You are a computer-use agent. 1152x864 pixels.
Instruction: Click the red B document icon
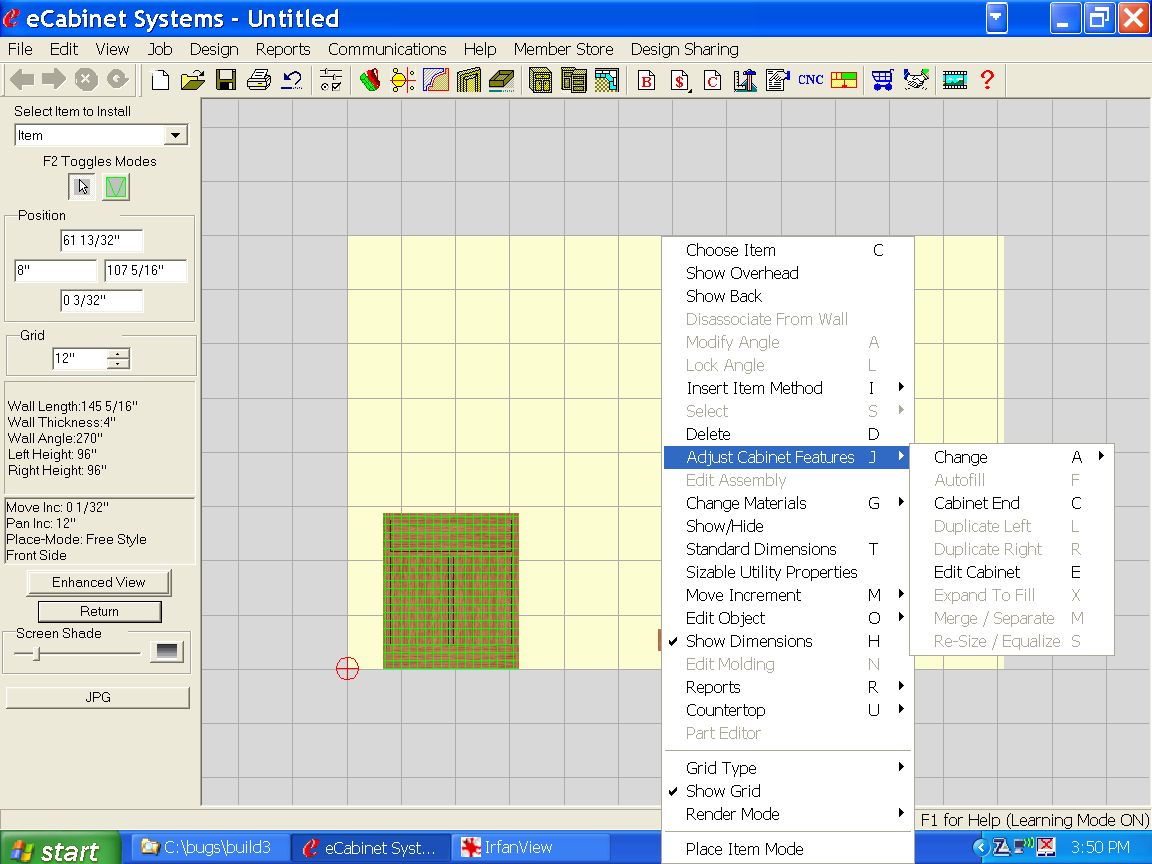647,79
